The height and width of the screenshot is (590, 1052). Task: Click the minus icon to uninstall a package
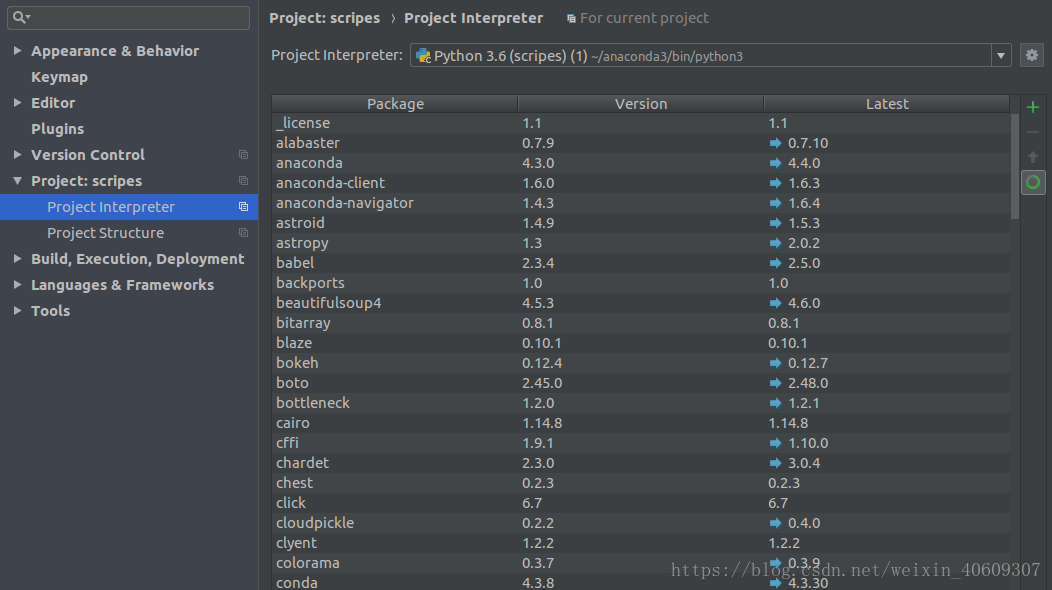tap(1033, 132)
